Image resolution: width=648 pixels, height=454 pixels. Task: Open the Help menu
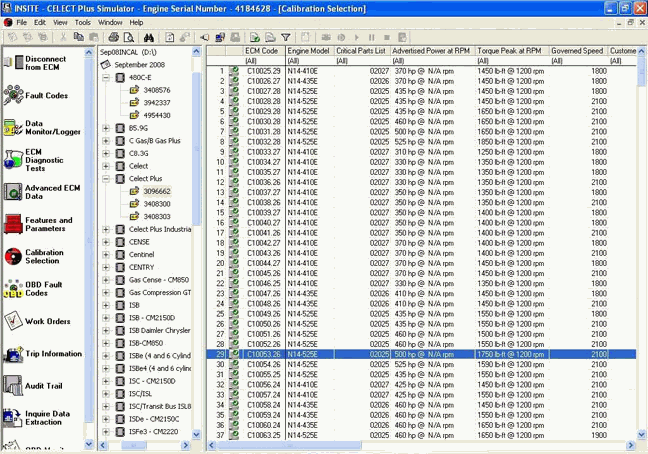point(136,22)
